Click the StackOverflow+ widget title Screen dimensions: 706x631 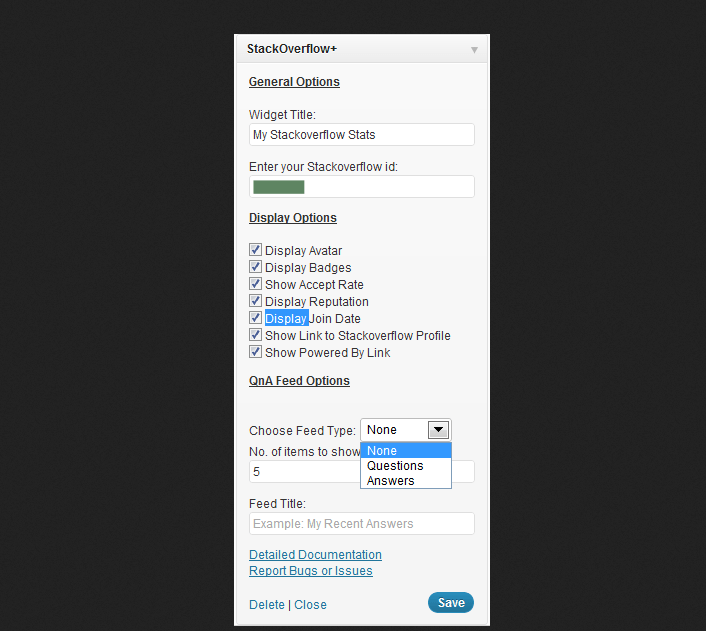click(x=292, y=49)
